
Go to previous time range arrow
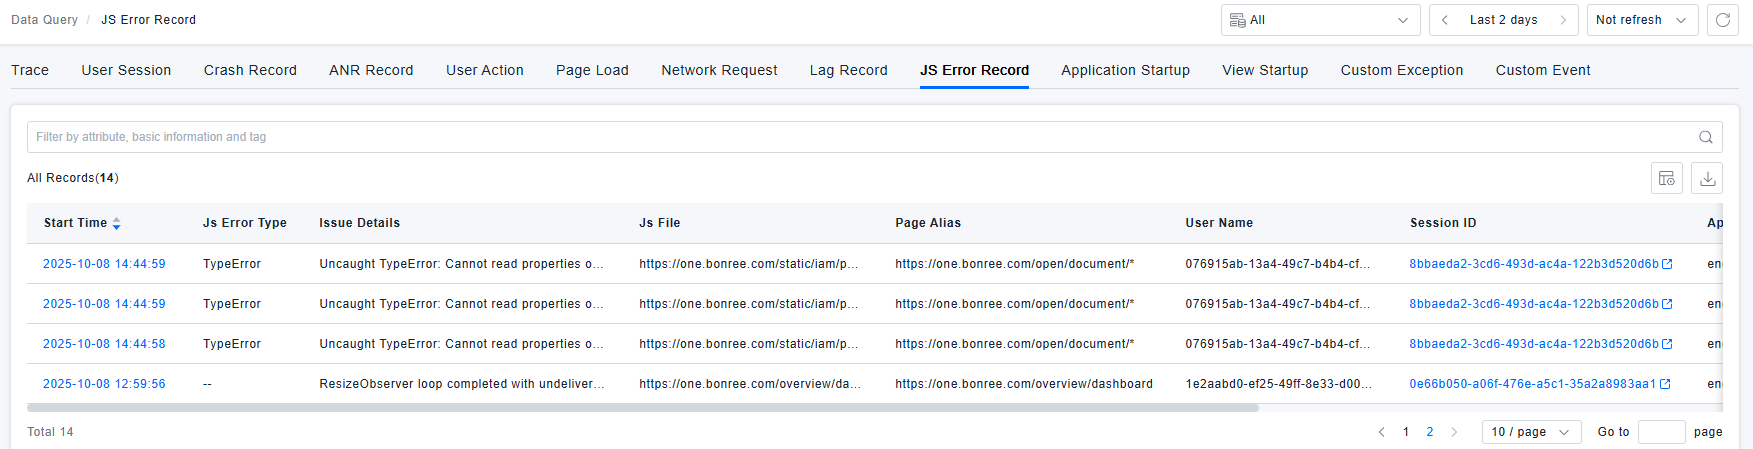click(1445, 20)
